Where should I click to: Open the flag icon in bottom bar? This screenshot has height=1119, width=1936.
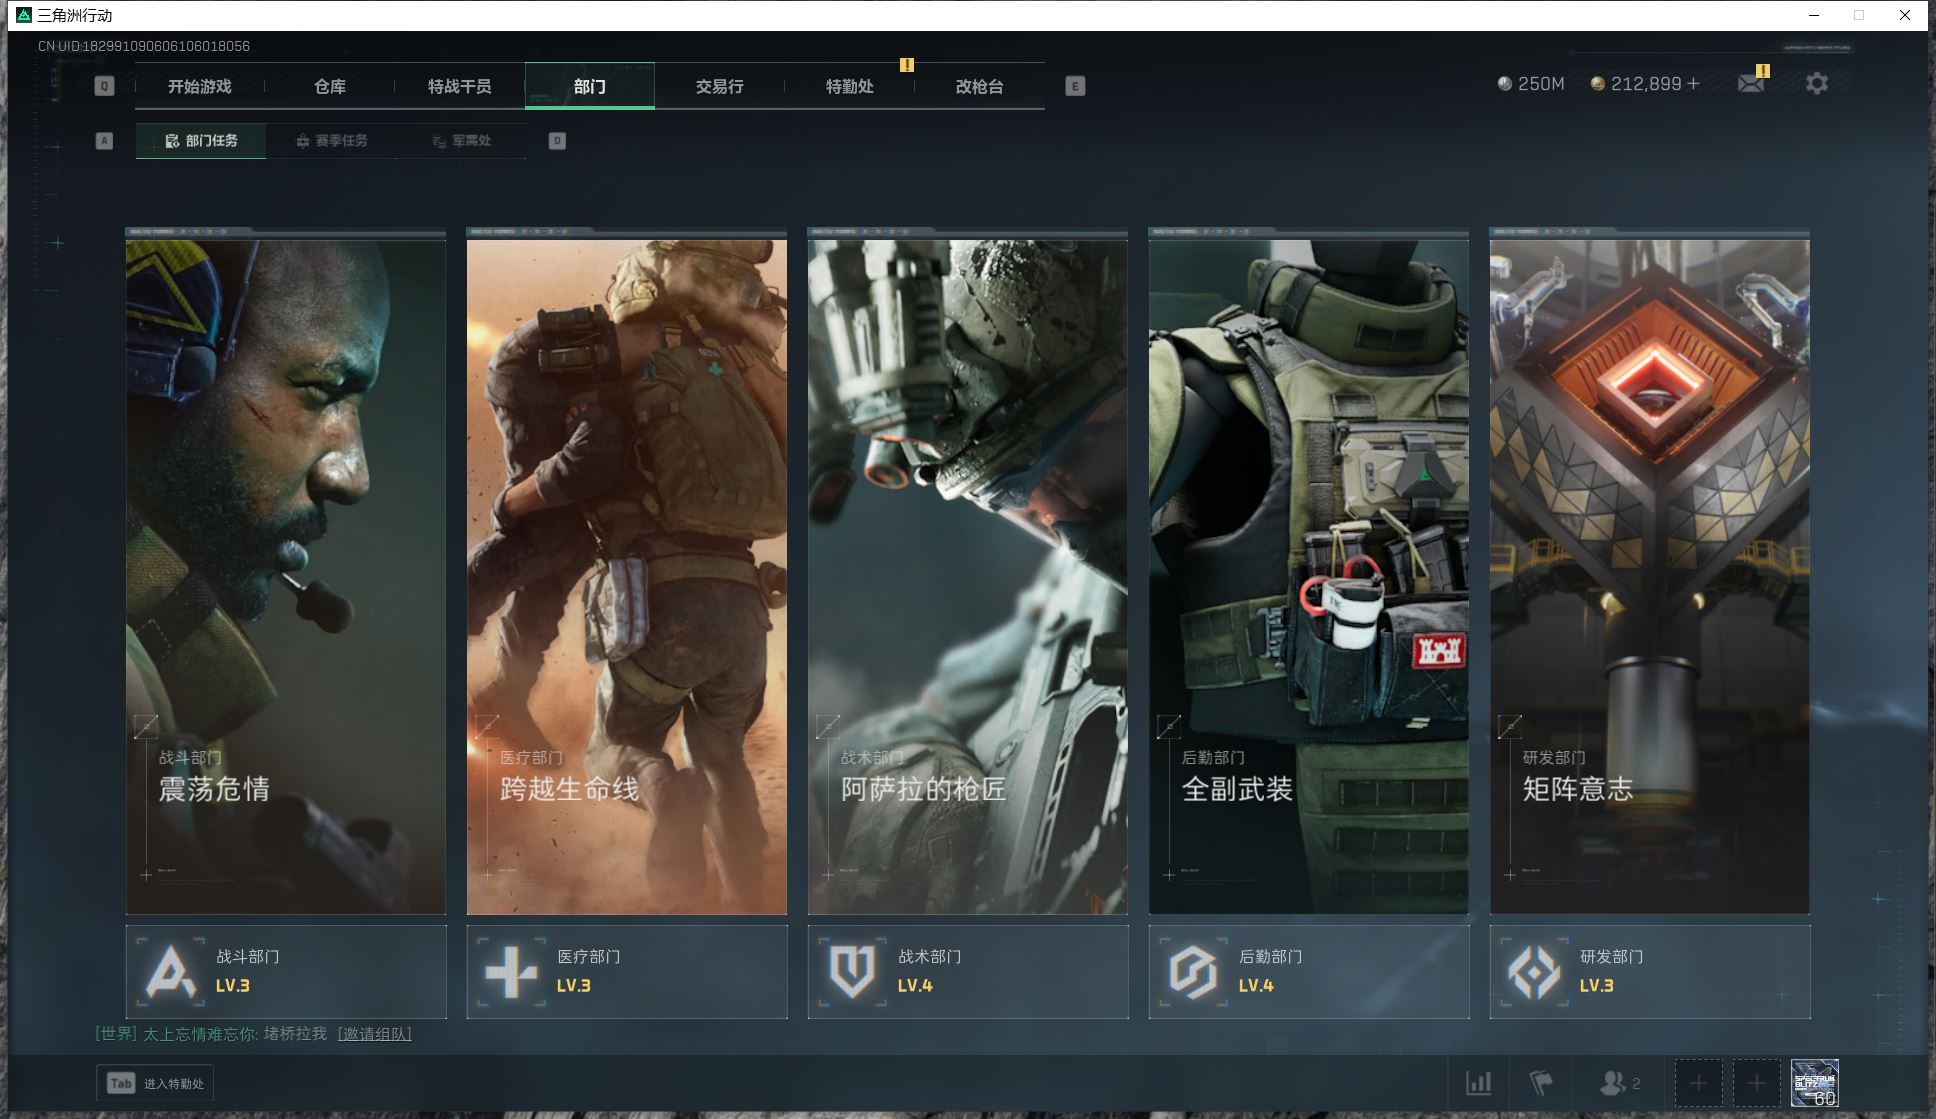[1541, 1083]
